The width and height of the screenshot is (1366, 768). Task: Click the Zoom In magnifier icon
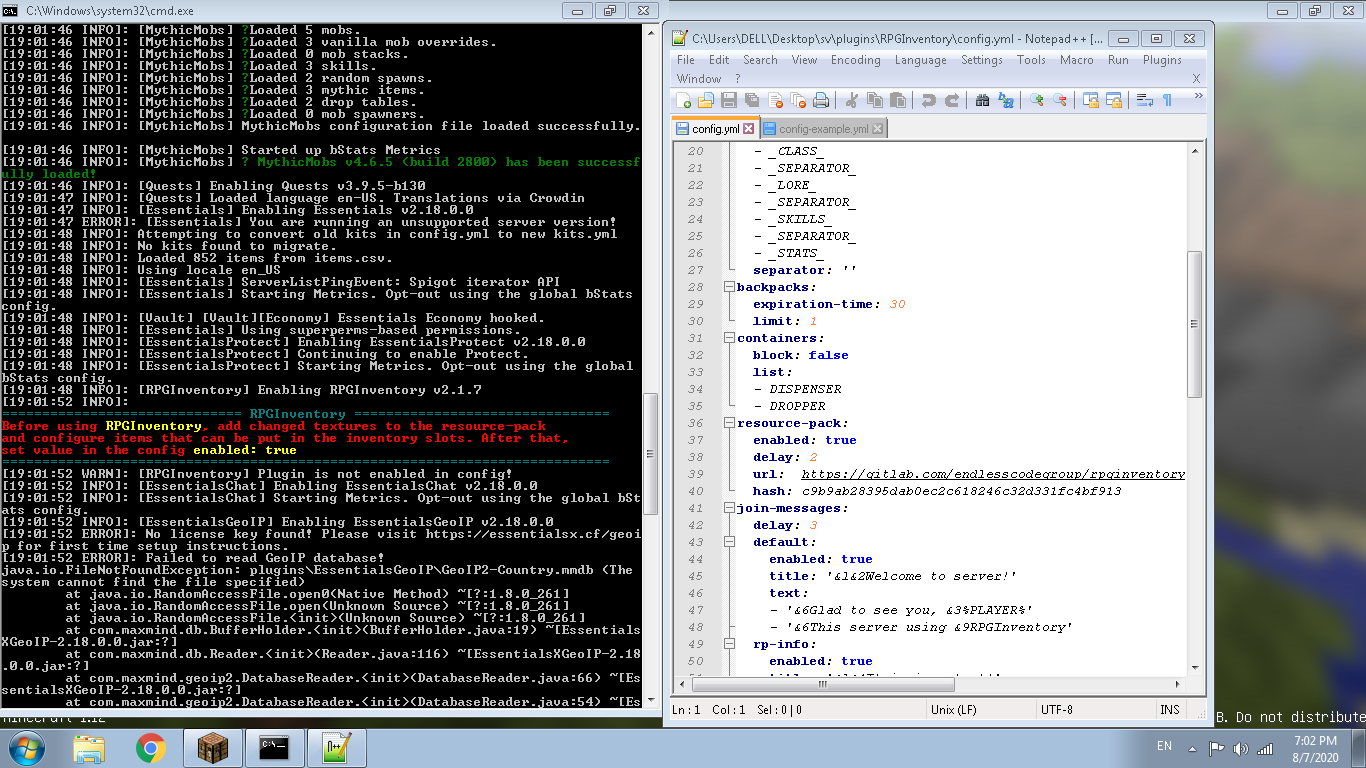click(x=1036, y=100)
